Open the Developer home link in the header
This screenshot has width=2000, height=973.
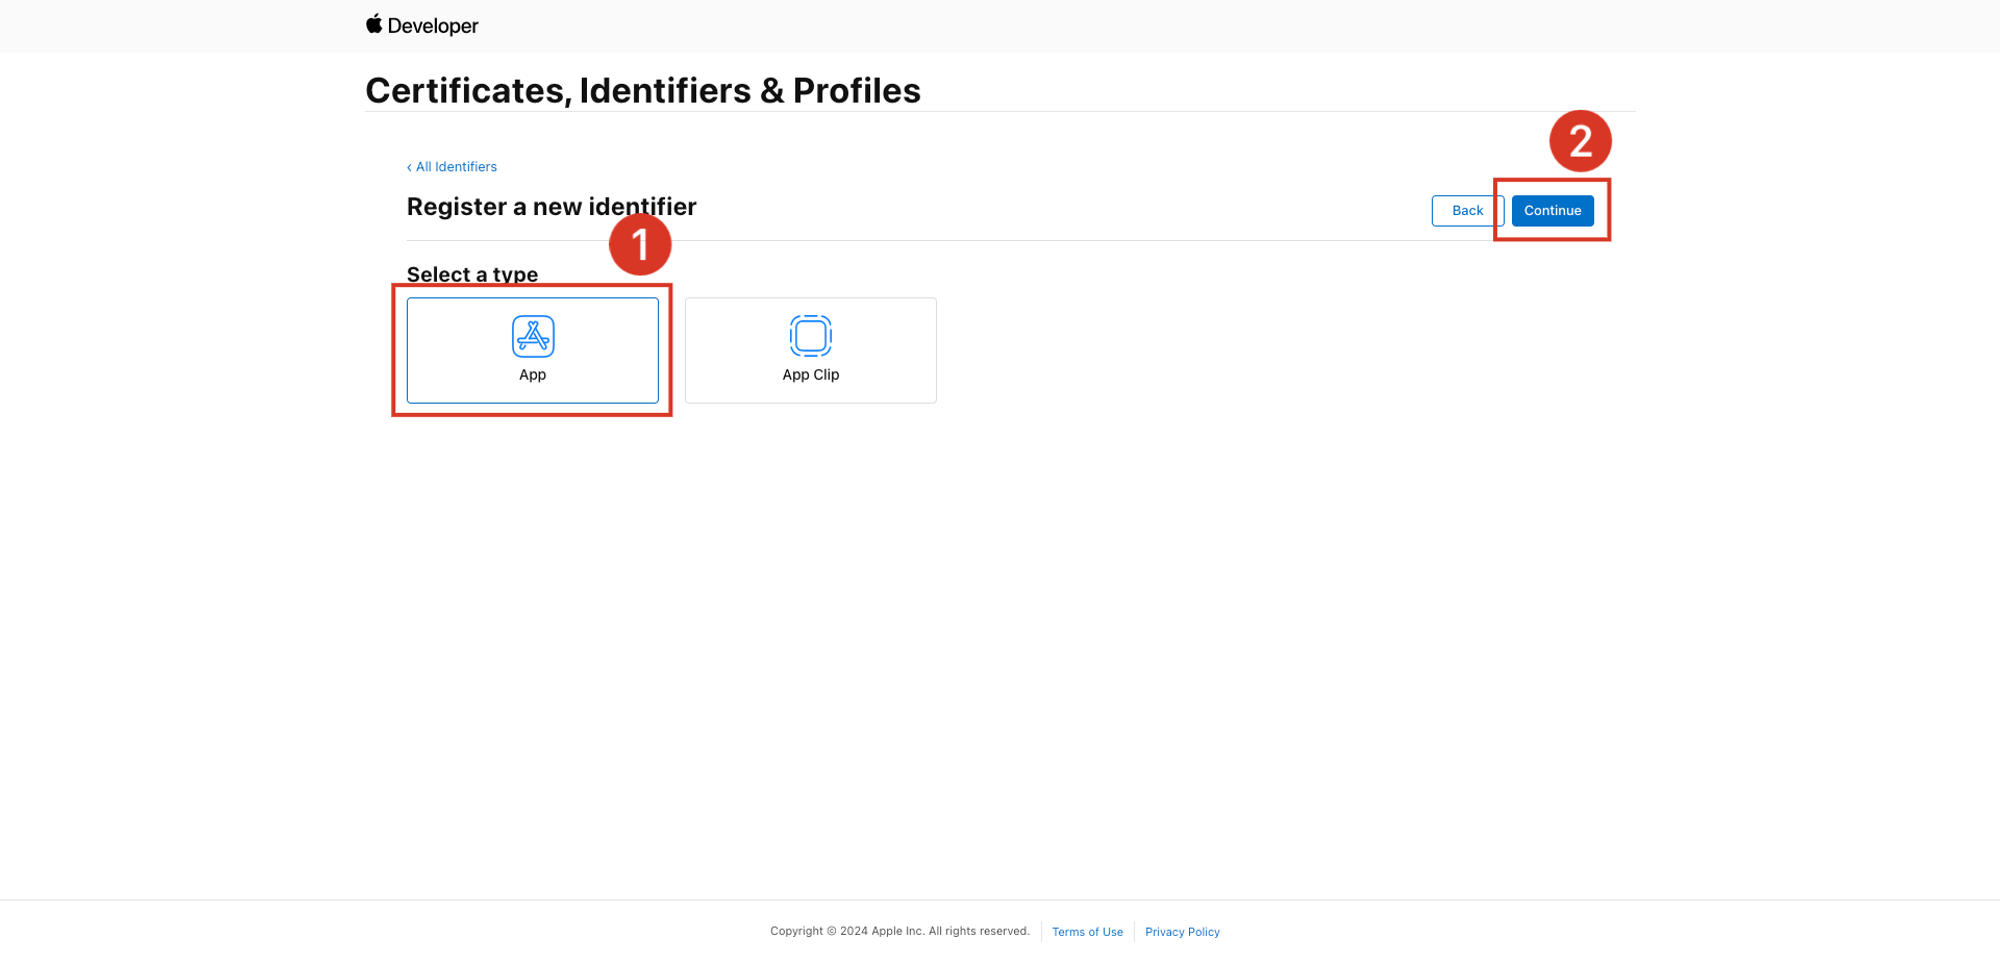point(433,26)
